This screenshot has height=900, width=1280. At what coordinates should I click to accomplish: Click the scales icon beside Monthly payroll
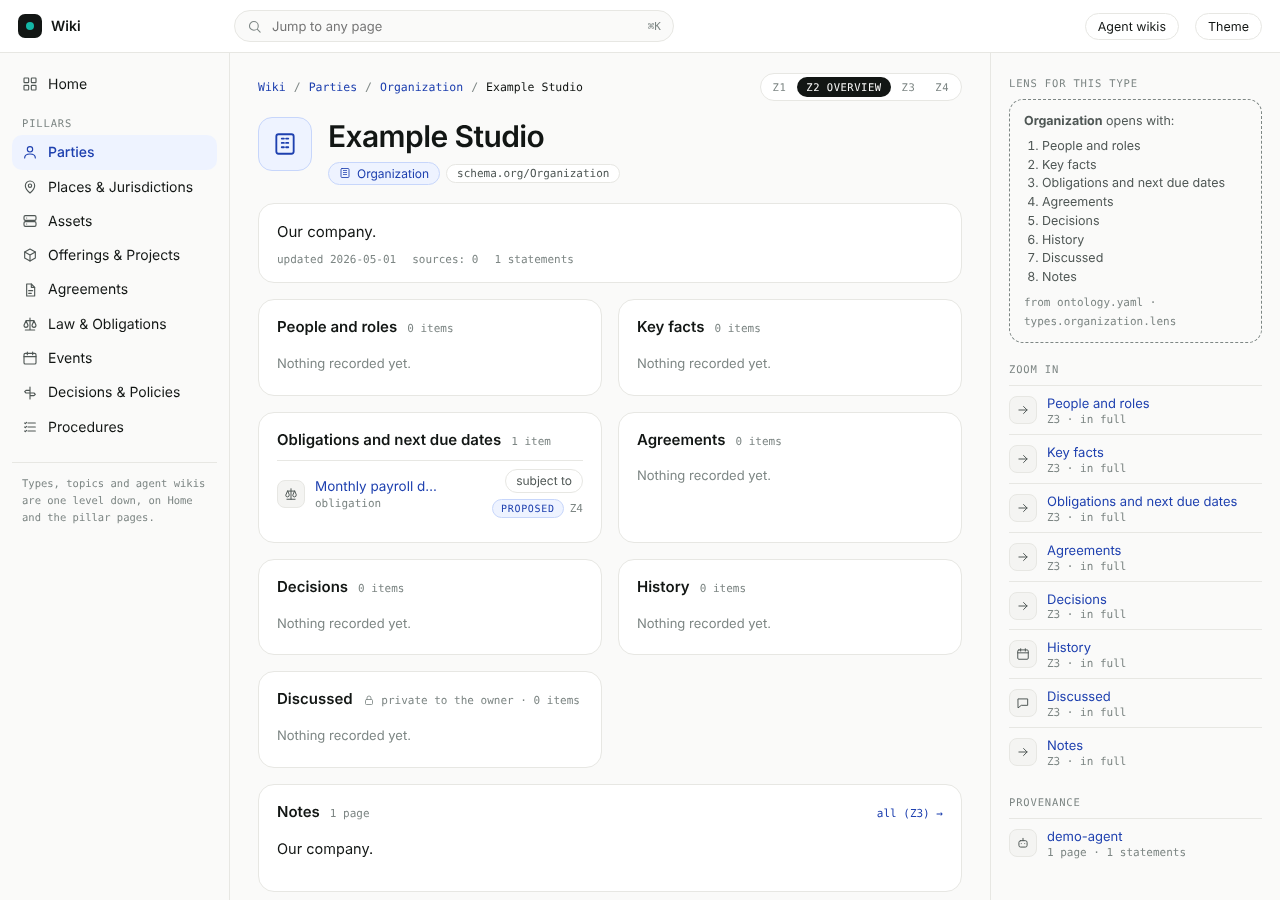click(x=291, y=494)
